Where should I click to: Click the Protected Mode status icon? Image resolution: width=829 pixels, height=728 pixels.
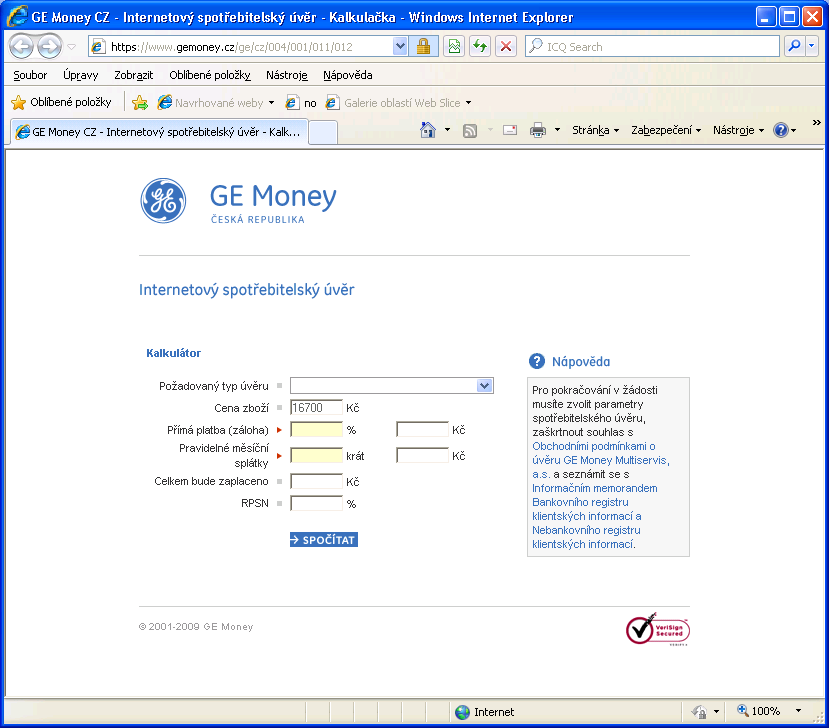[x=699, y=712]
